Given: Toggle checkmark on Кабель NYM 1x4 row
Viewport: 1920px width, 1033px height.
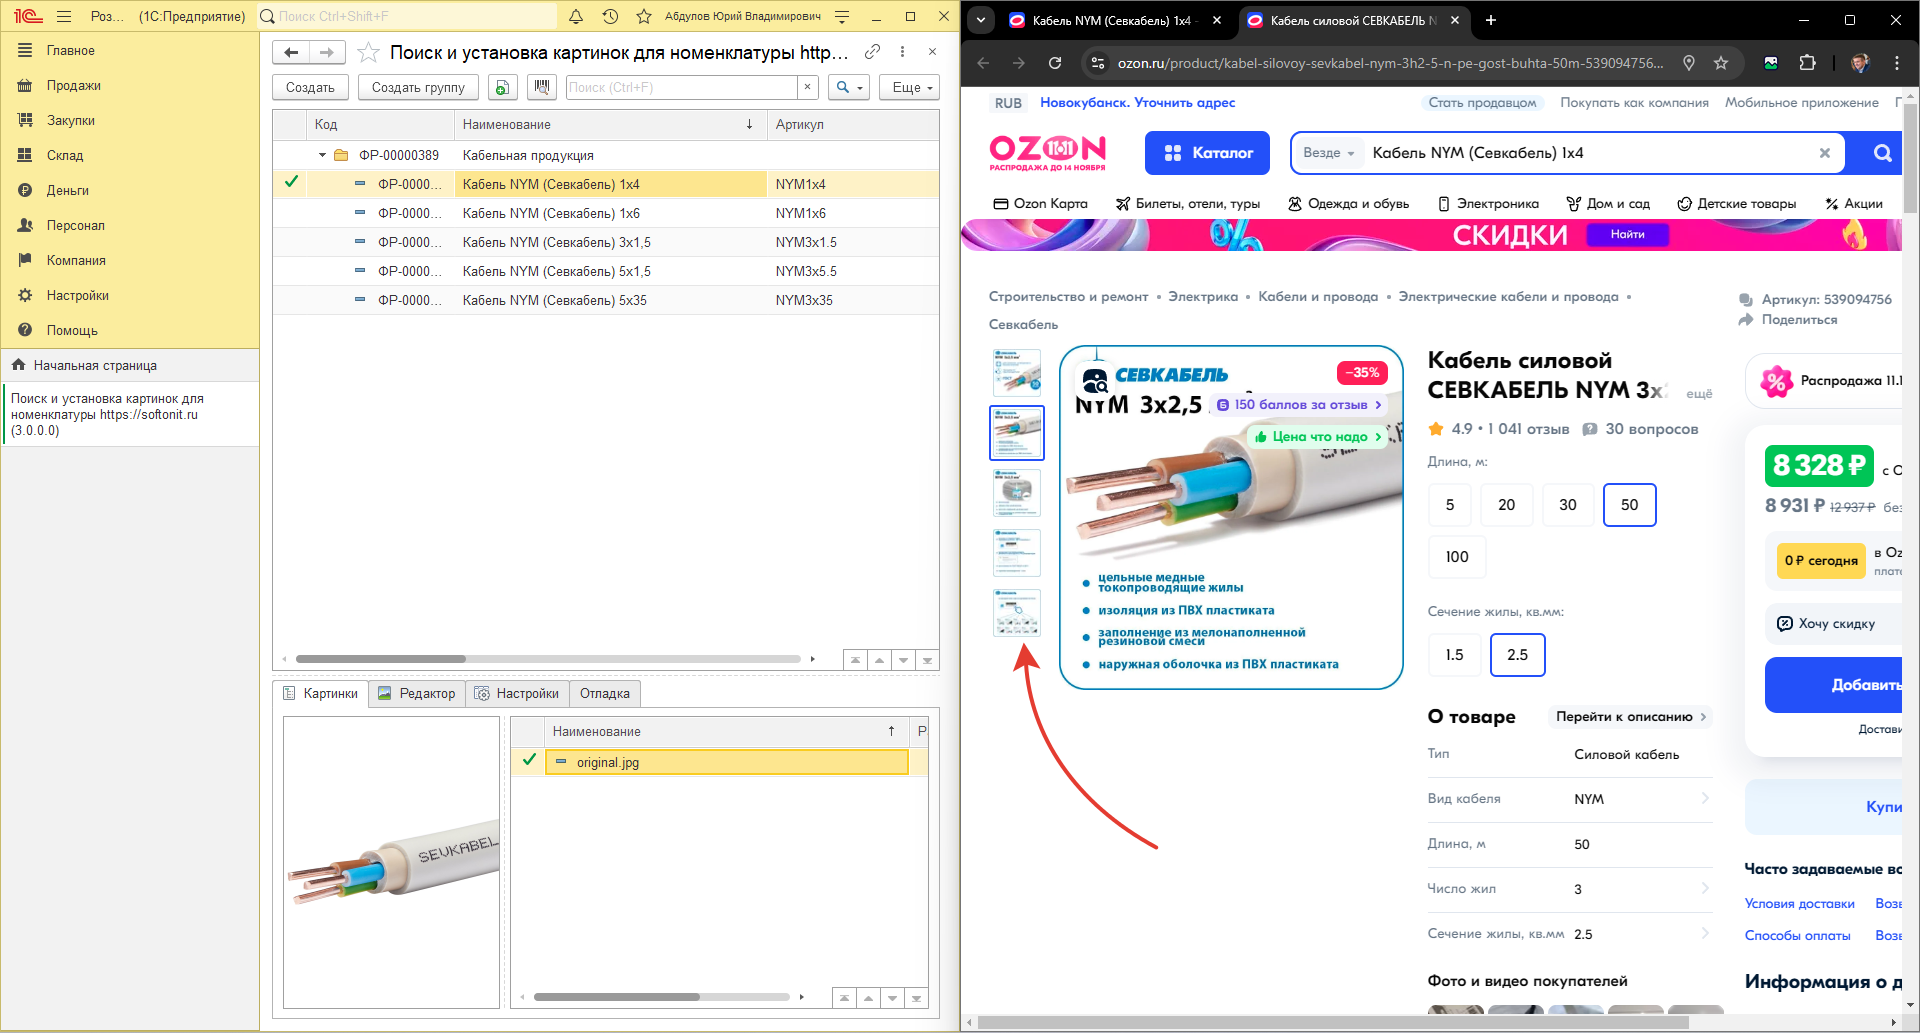Looking at the screenshot, I should [291, 183].
